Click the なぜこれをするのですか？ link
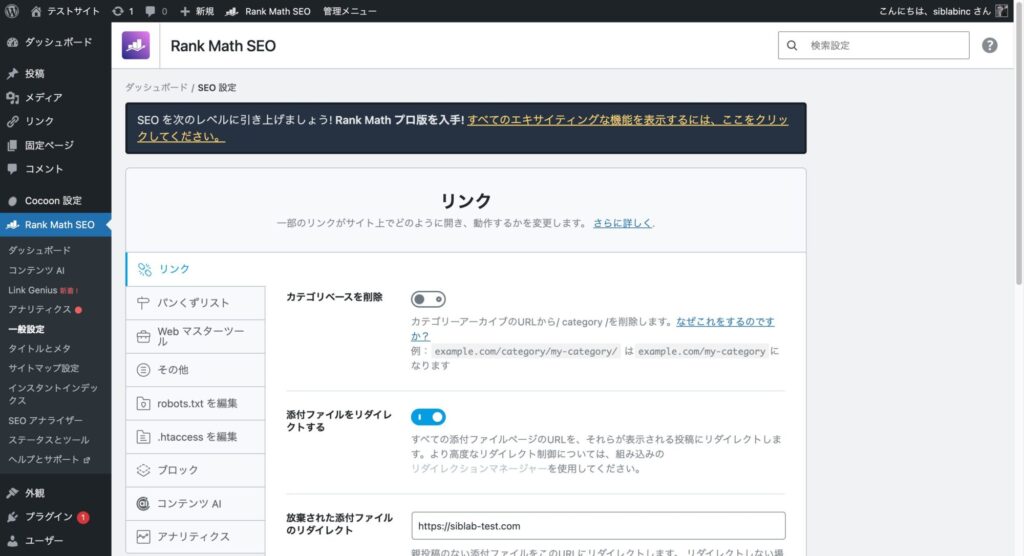The width and height of the screenshot is (1024, 556). (592, 329)
